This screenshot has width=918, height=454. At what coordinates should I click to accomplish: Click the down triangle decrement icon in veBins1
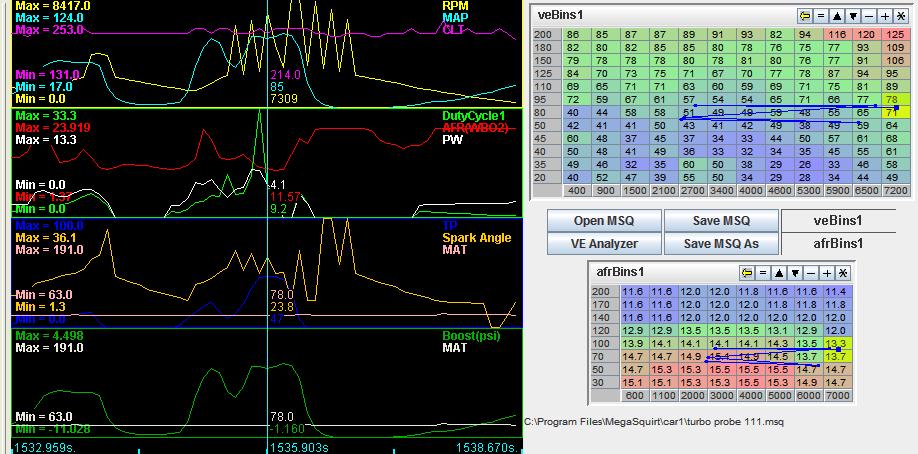click(x=854, y=16)
